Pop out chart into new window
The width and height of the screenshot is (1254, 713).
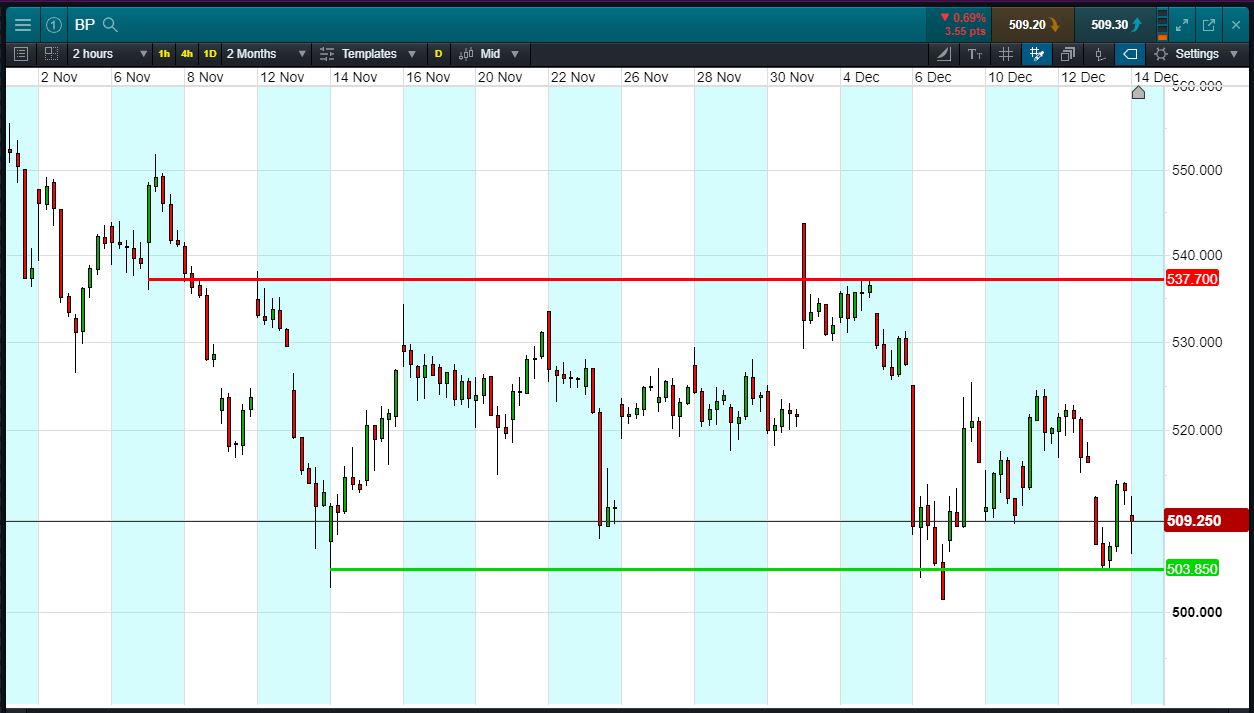coord(1209,25)
